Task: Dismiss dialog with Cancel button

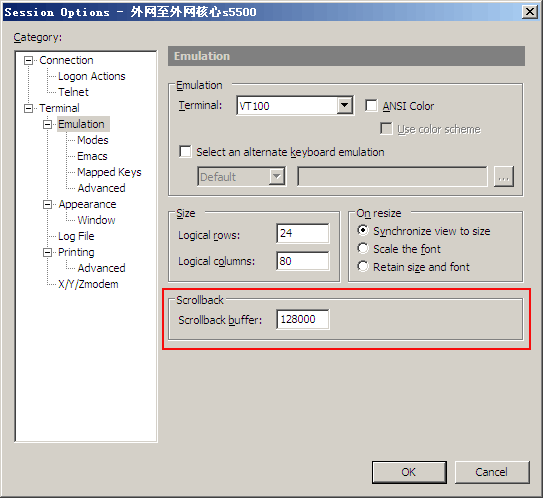Action: pyautogui.click(x=492, y=472)
